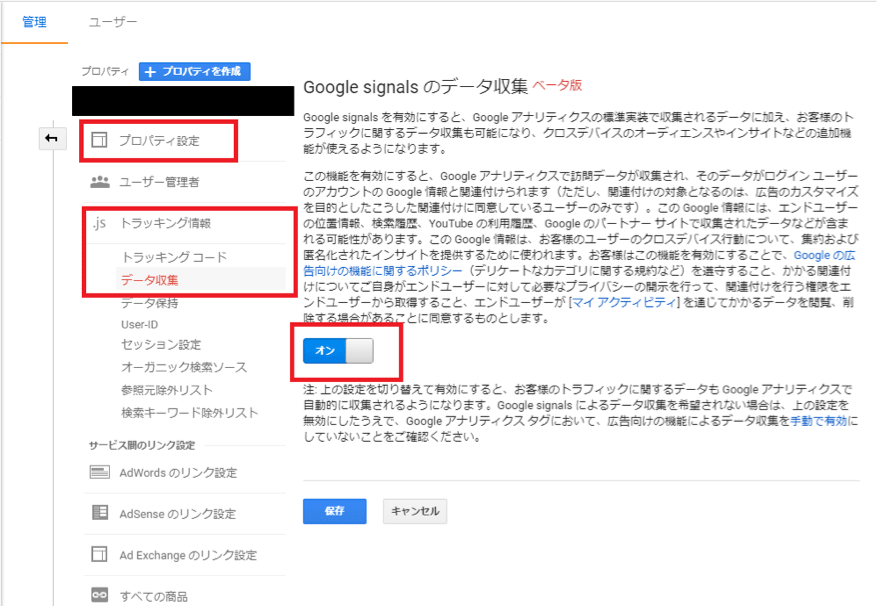
Task: Select トラッキング コード in the sidebar
Action: [x=173, y=257]
